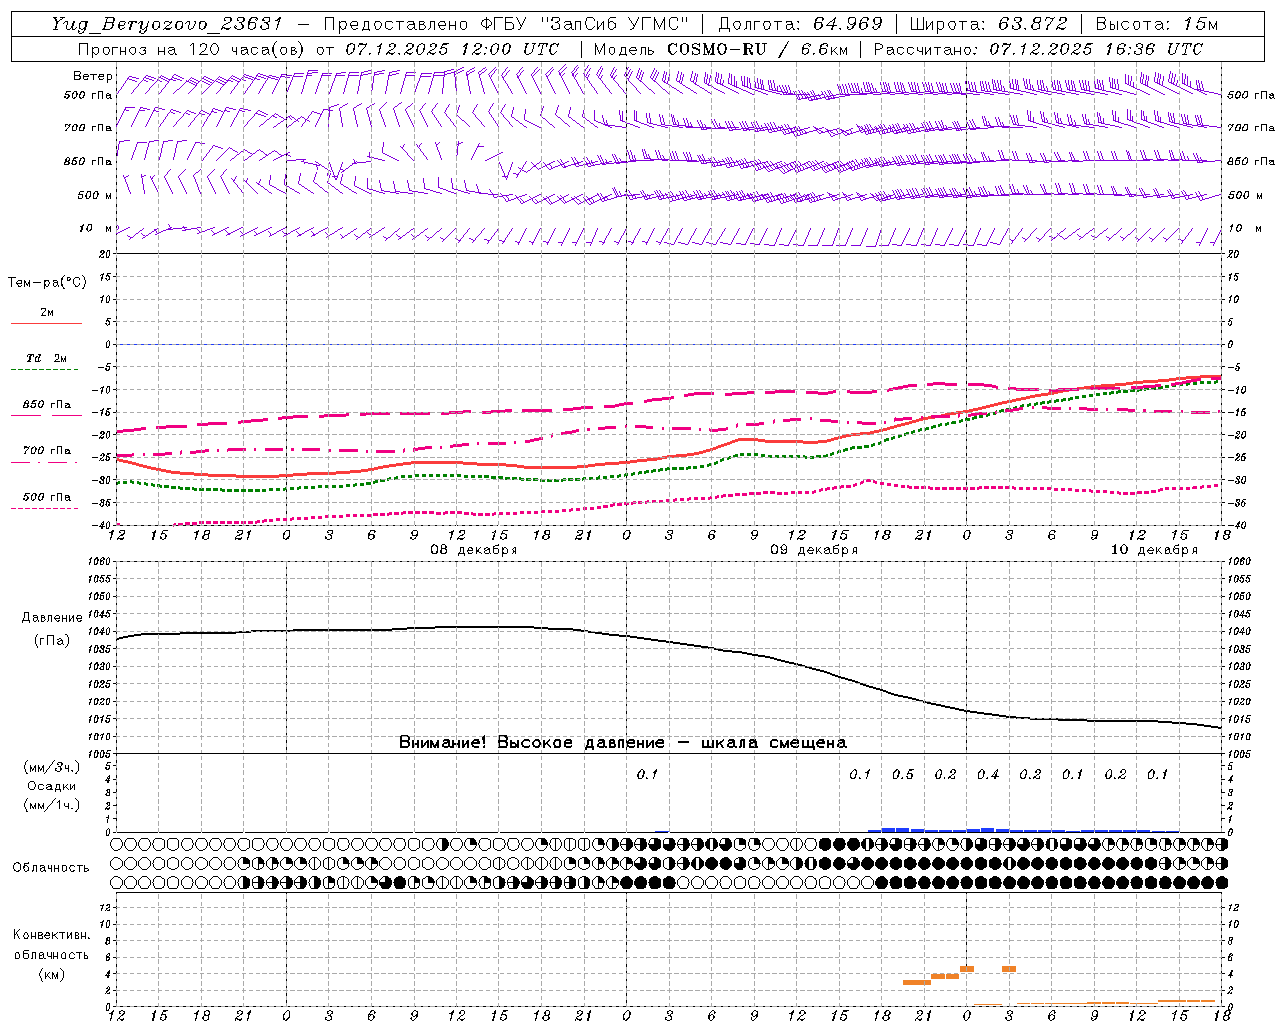Click the 10 декабря date label
This screenshot has width=1280, height=1024.
coord(1154,550)
